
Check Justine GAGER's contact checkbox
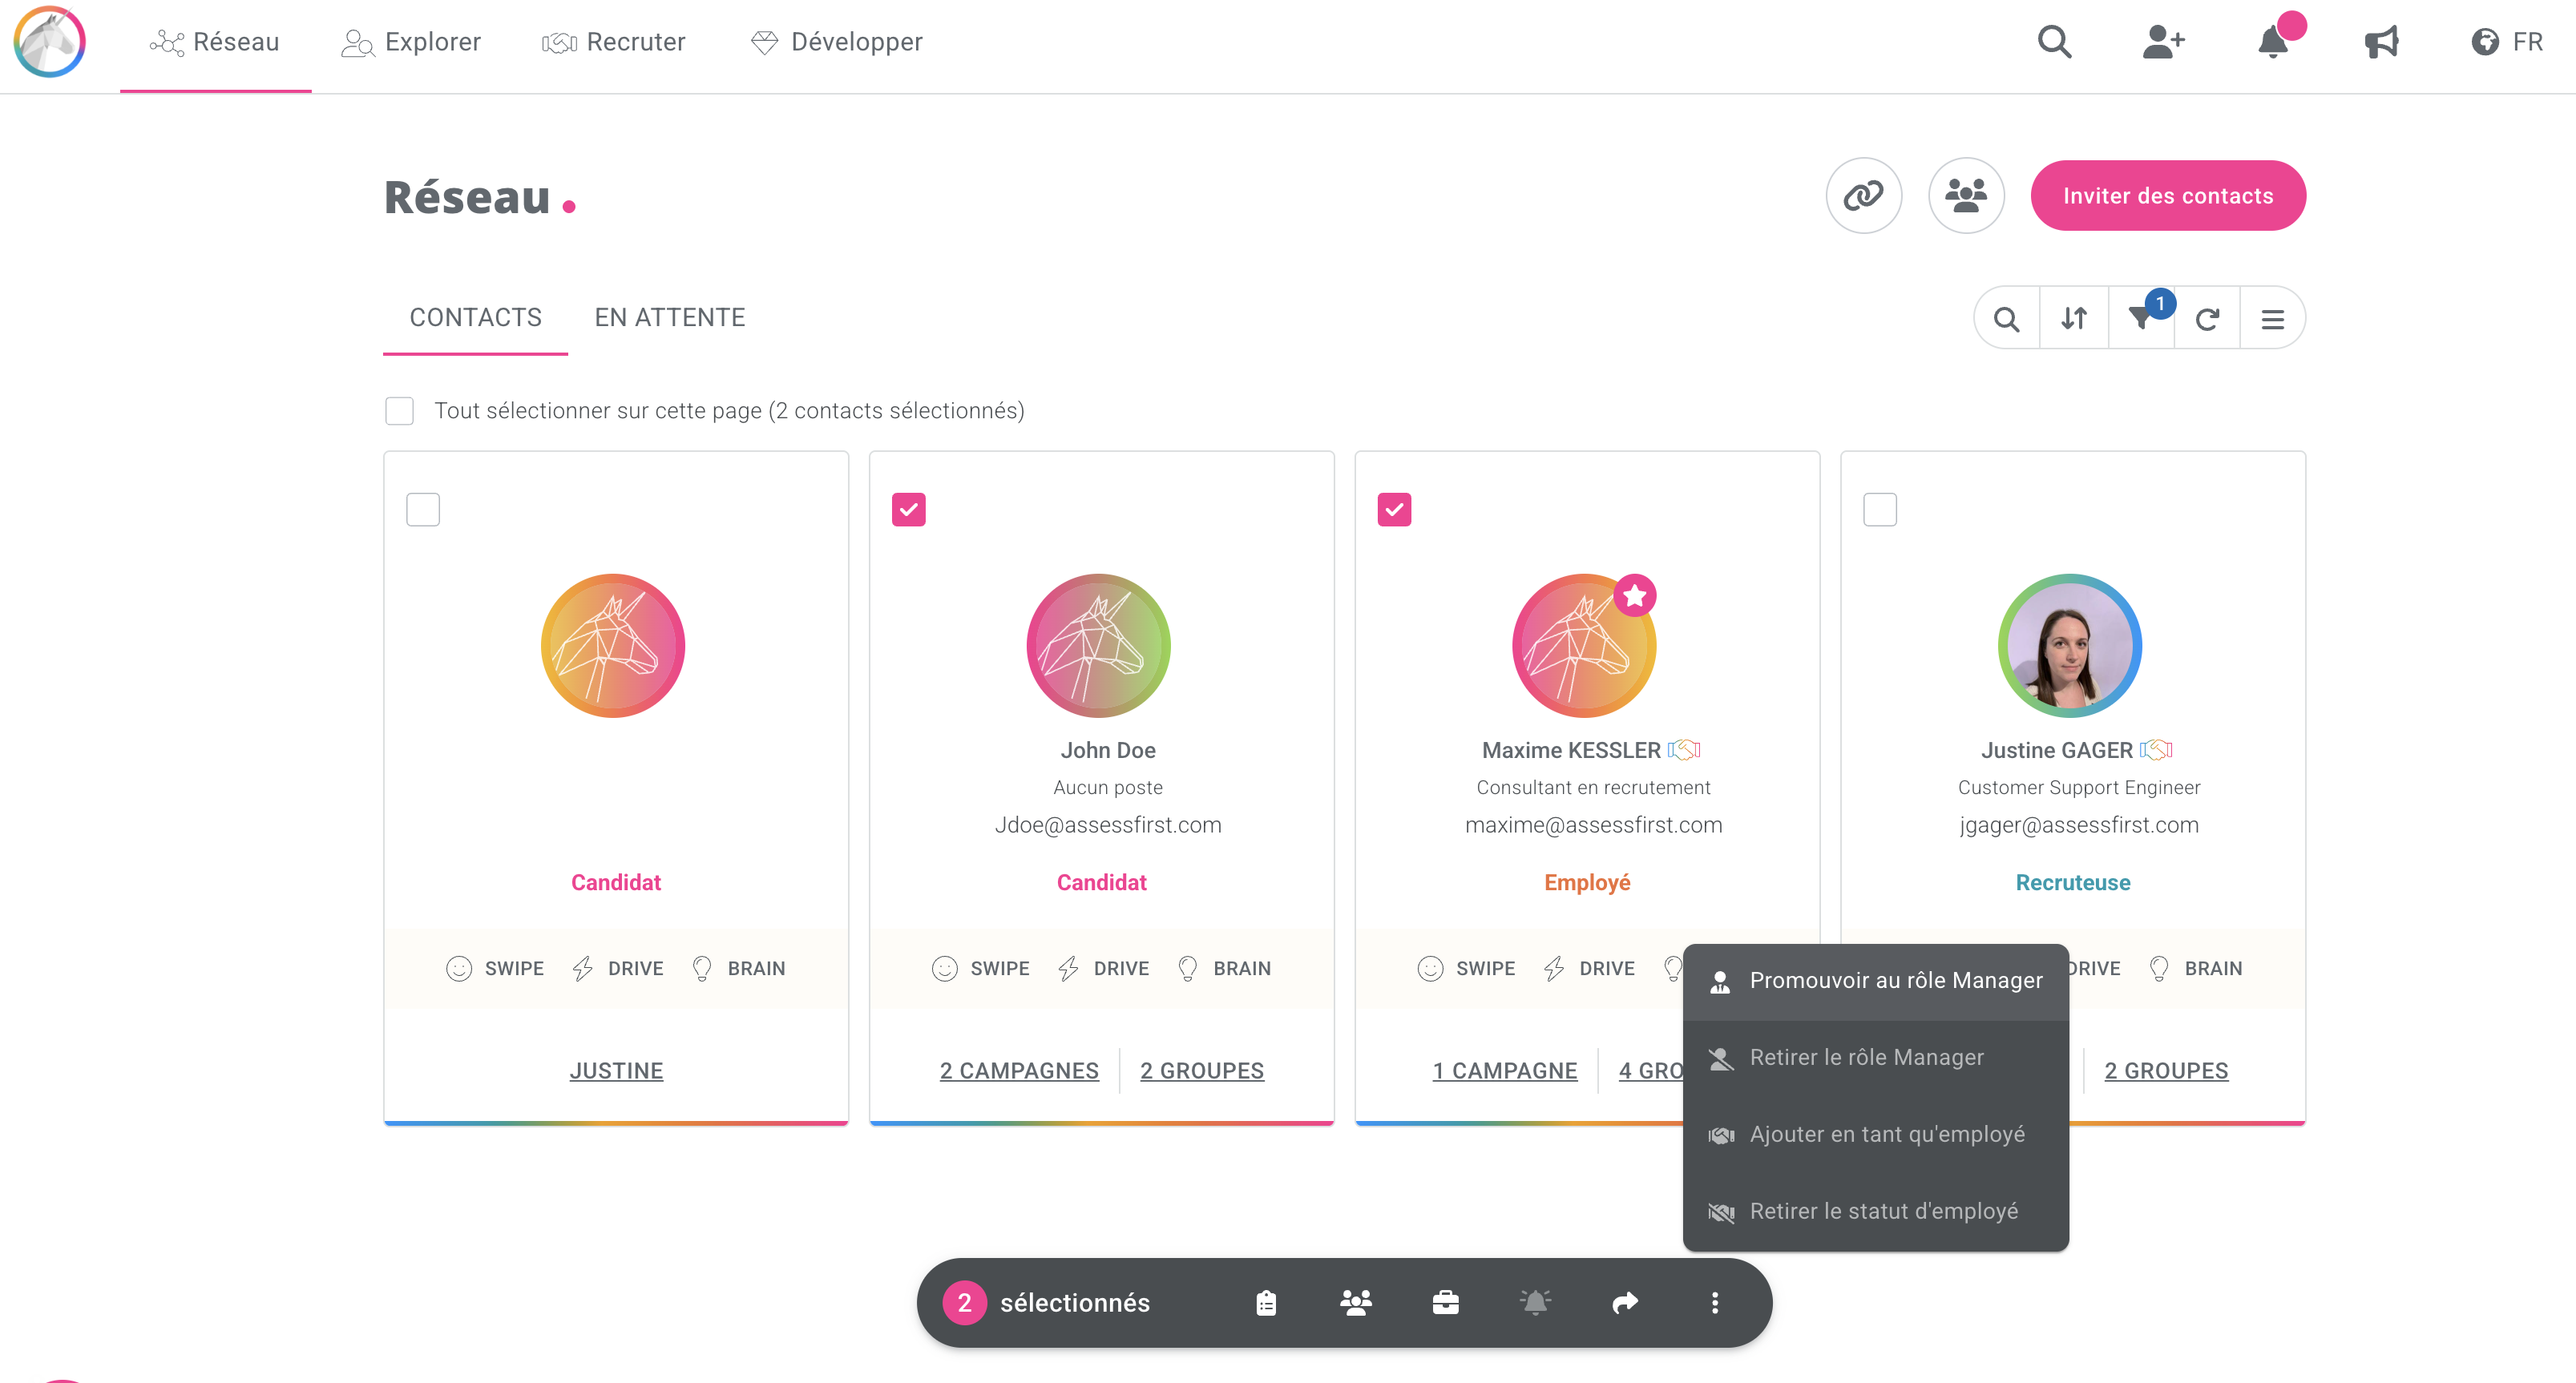pyautogui.click(x=1879, y=509)
